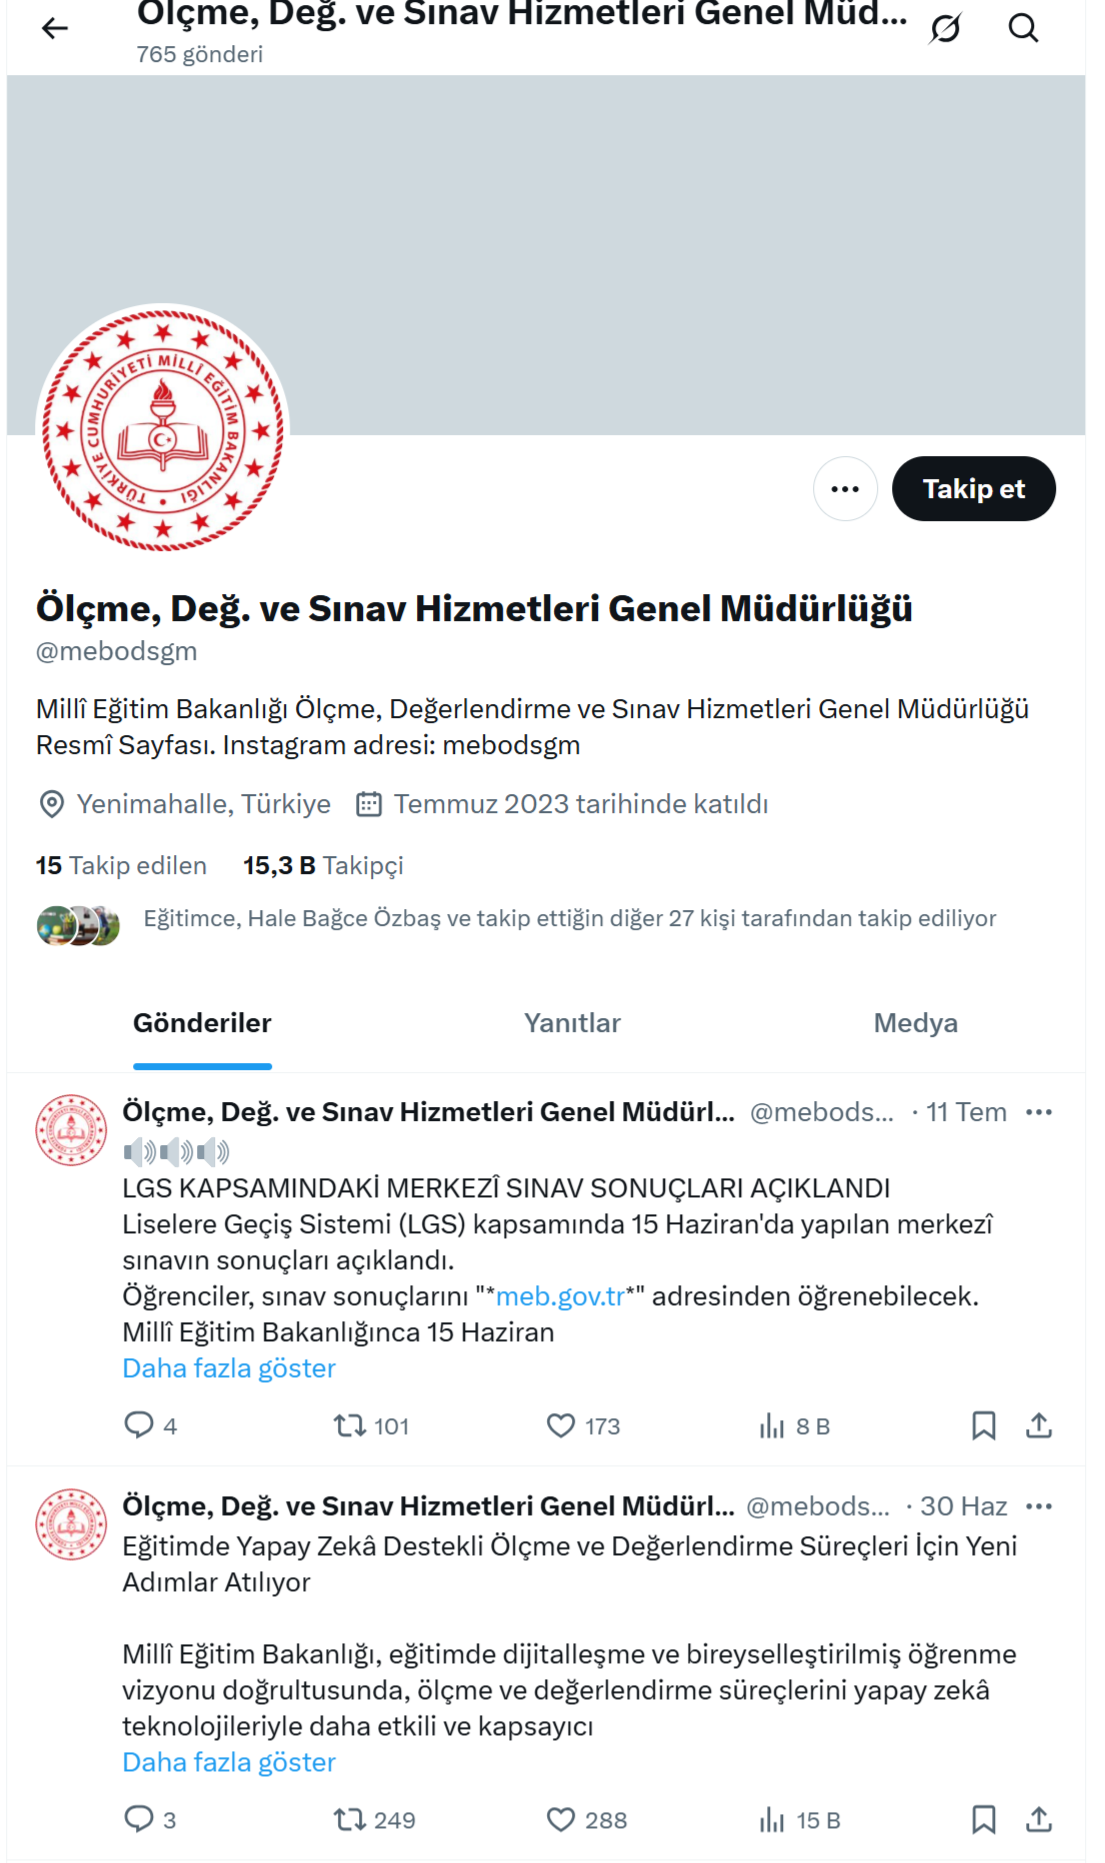
Task: Reply to the LGS results post
Action: pos(138,1425)
